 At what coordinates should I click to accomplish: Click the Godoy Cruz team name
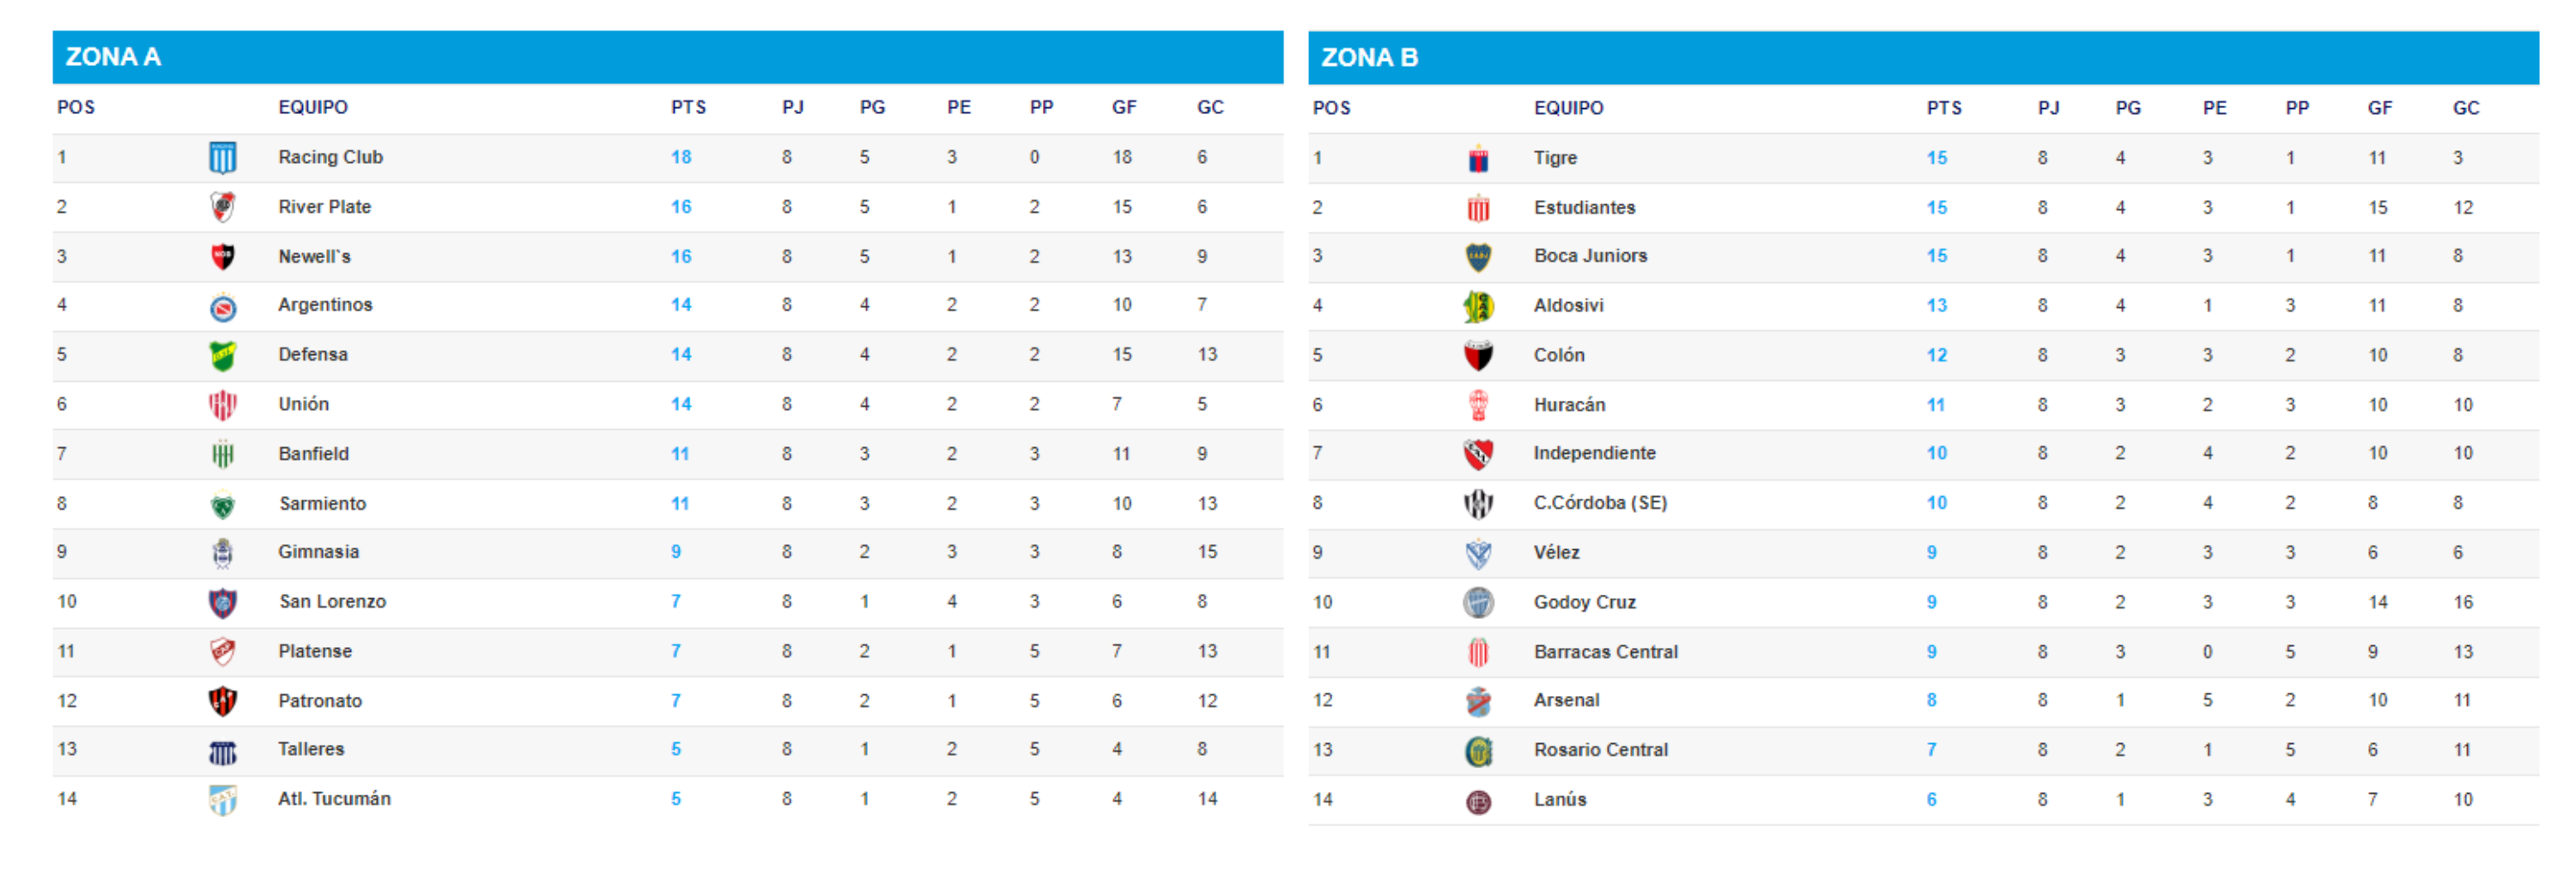click(1584, 602)
